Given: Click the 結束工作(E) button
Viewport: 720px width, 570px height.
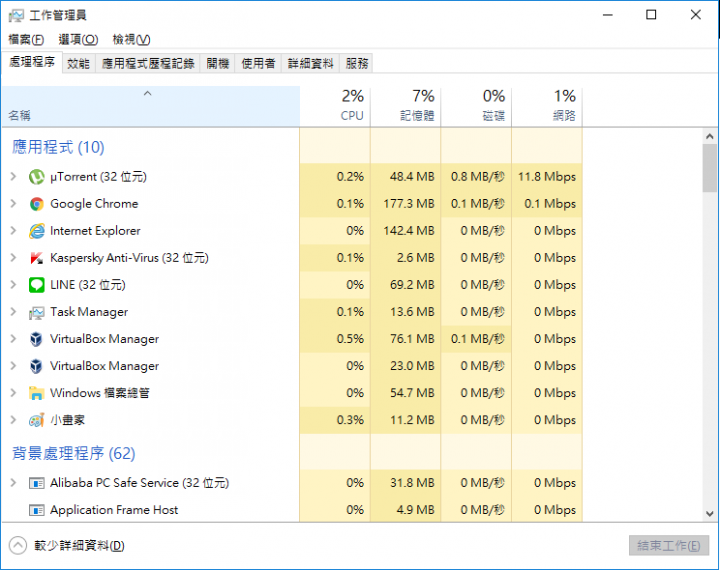Looking at the screenshot, I should (x=669, y=546).
